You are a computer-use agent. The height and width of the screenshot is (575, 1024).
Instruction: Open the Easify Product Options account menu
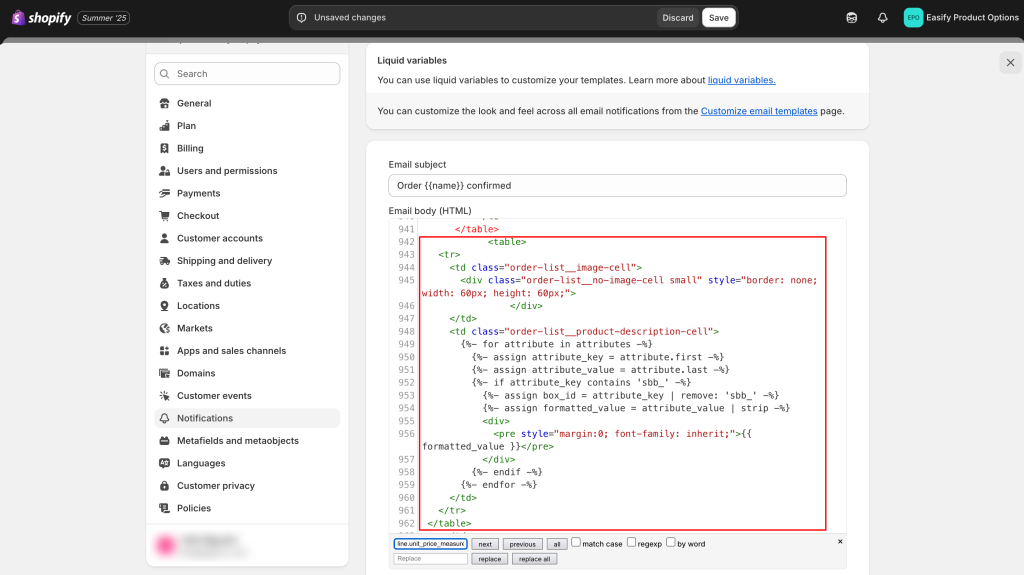click(x=961, y=18)
